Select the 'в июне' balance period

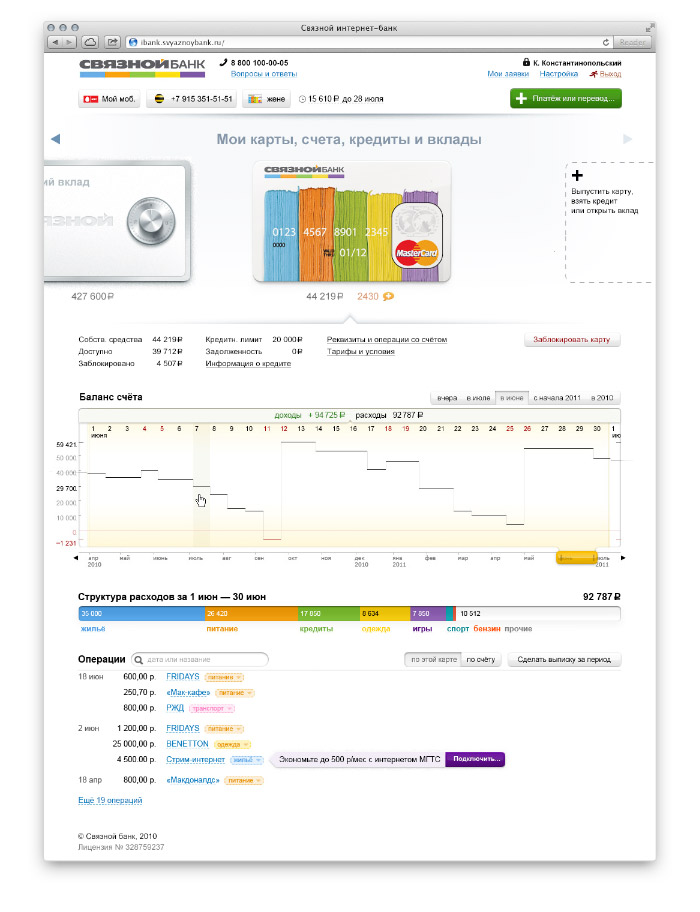click(x=510, y=397)
